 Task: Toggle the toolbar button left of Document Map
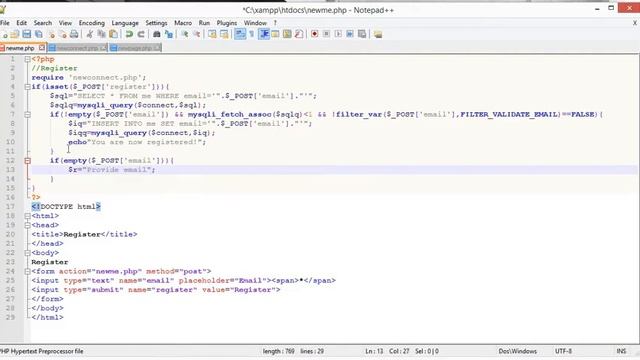point(275,34)
